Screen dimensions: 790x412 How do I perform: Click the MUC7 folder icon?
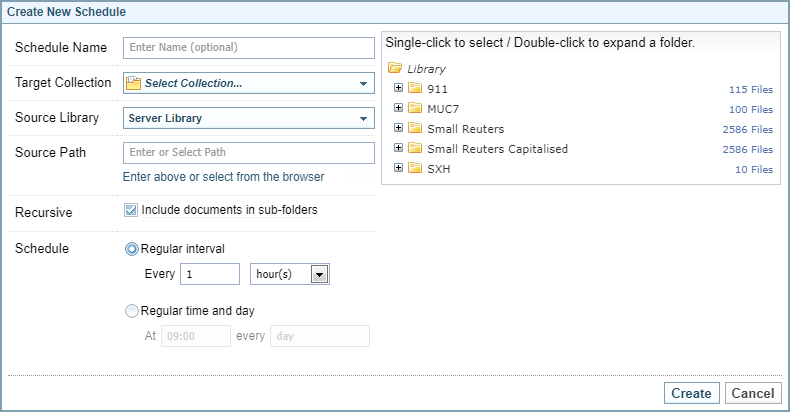(x=415, y=109)
